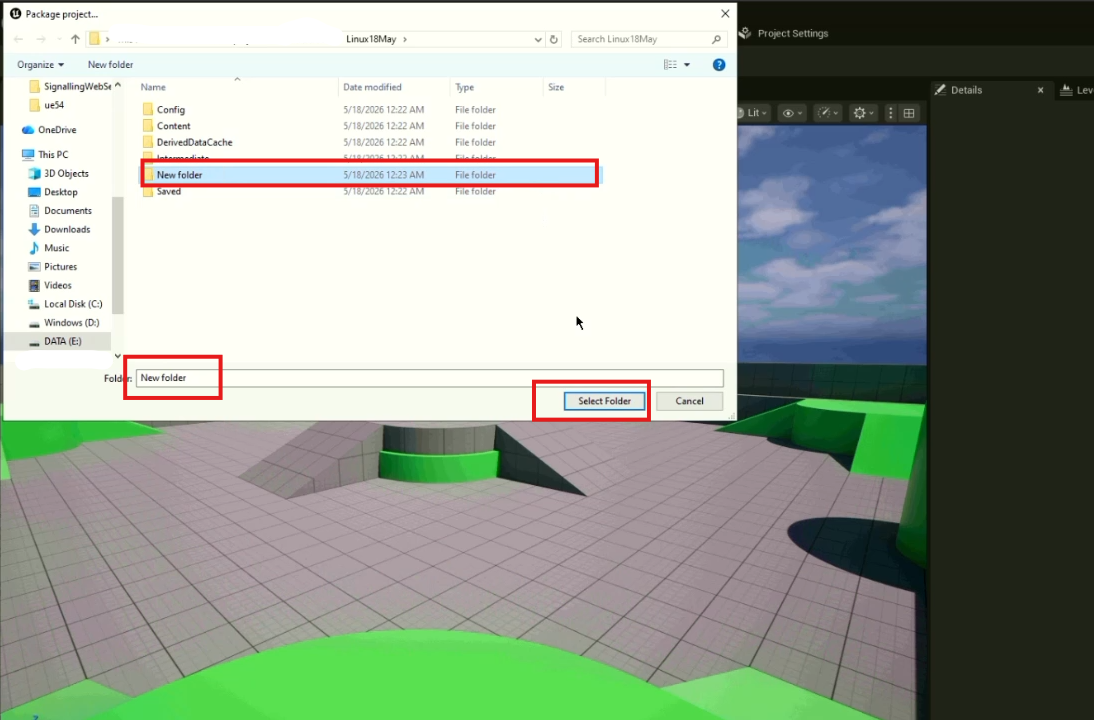Image resolution: width=1094 pixels, height=720 pixels.
Task: Refresh the Linux18May folder listing
Action: click(554, 39)
